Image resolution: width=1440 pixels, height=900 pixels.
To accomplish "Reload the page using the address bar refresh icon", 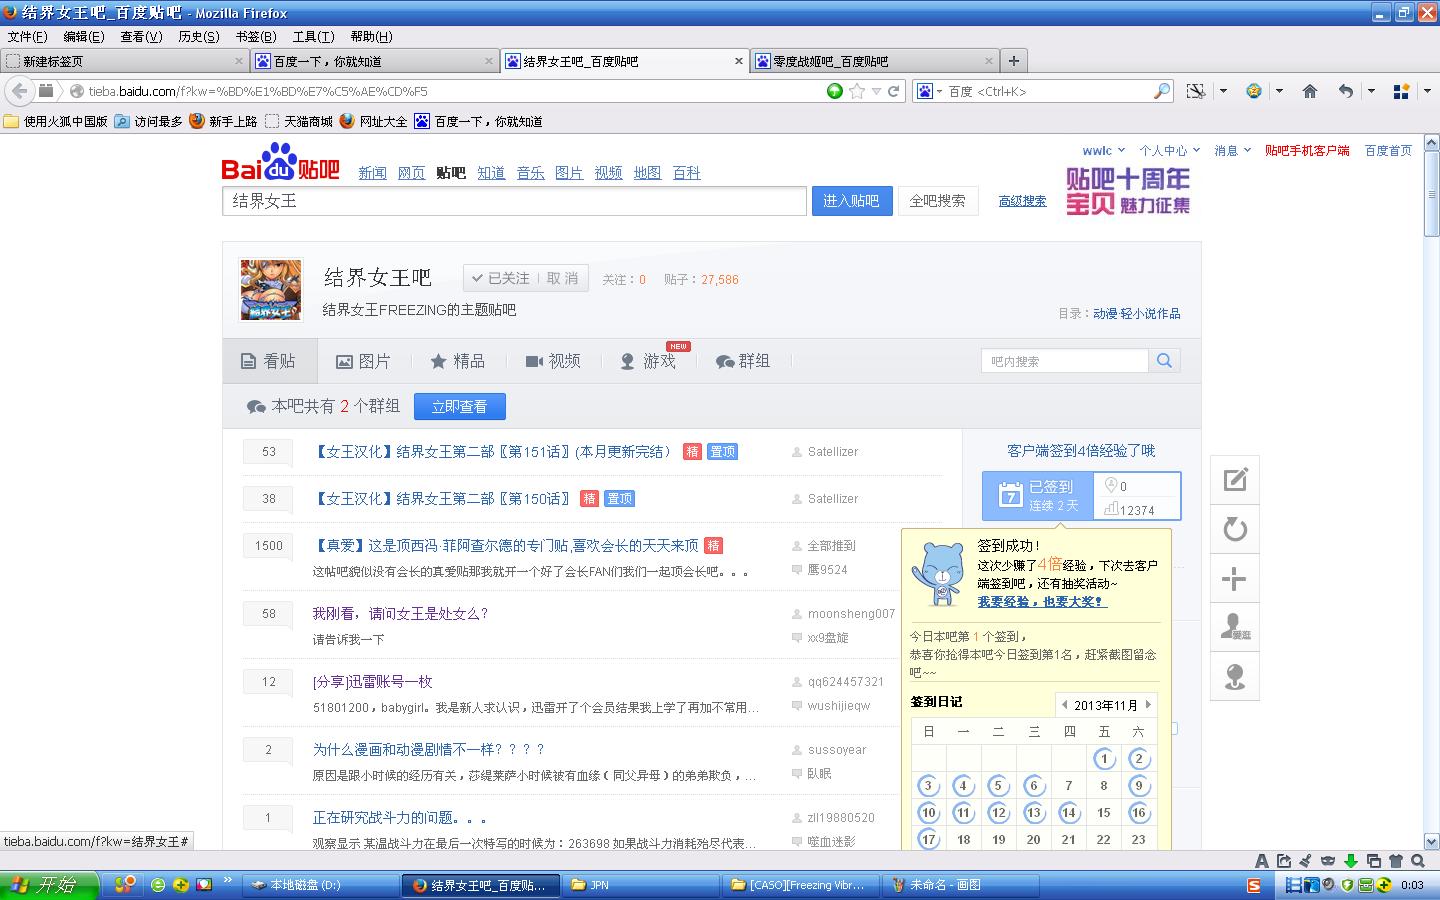I will [894, 91].
